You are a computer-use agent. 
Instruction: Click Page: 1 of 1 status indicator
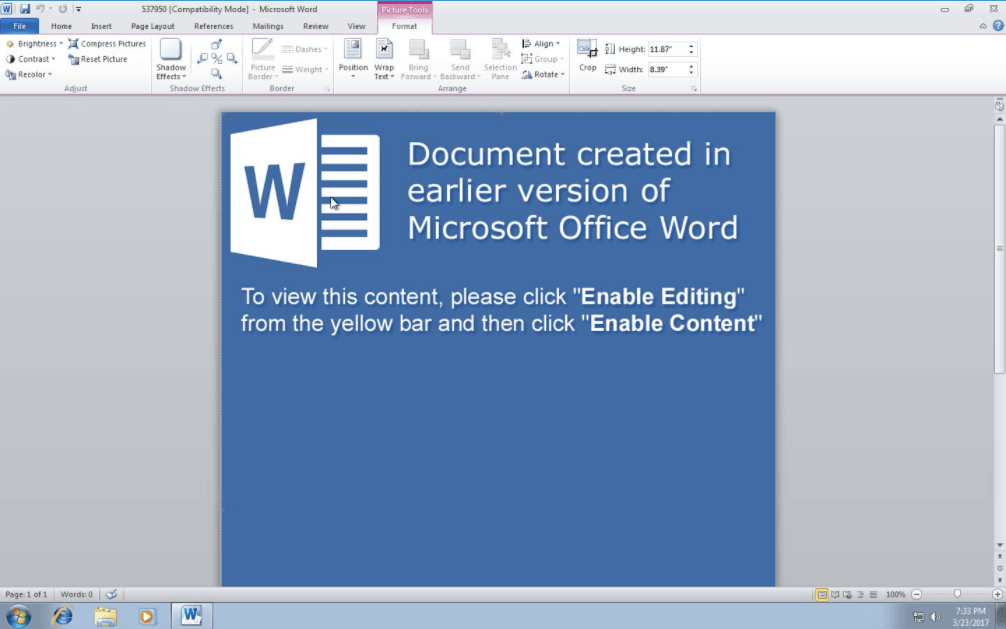coord(26,594)
